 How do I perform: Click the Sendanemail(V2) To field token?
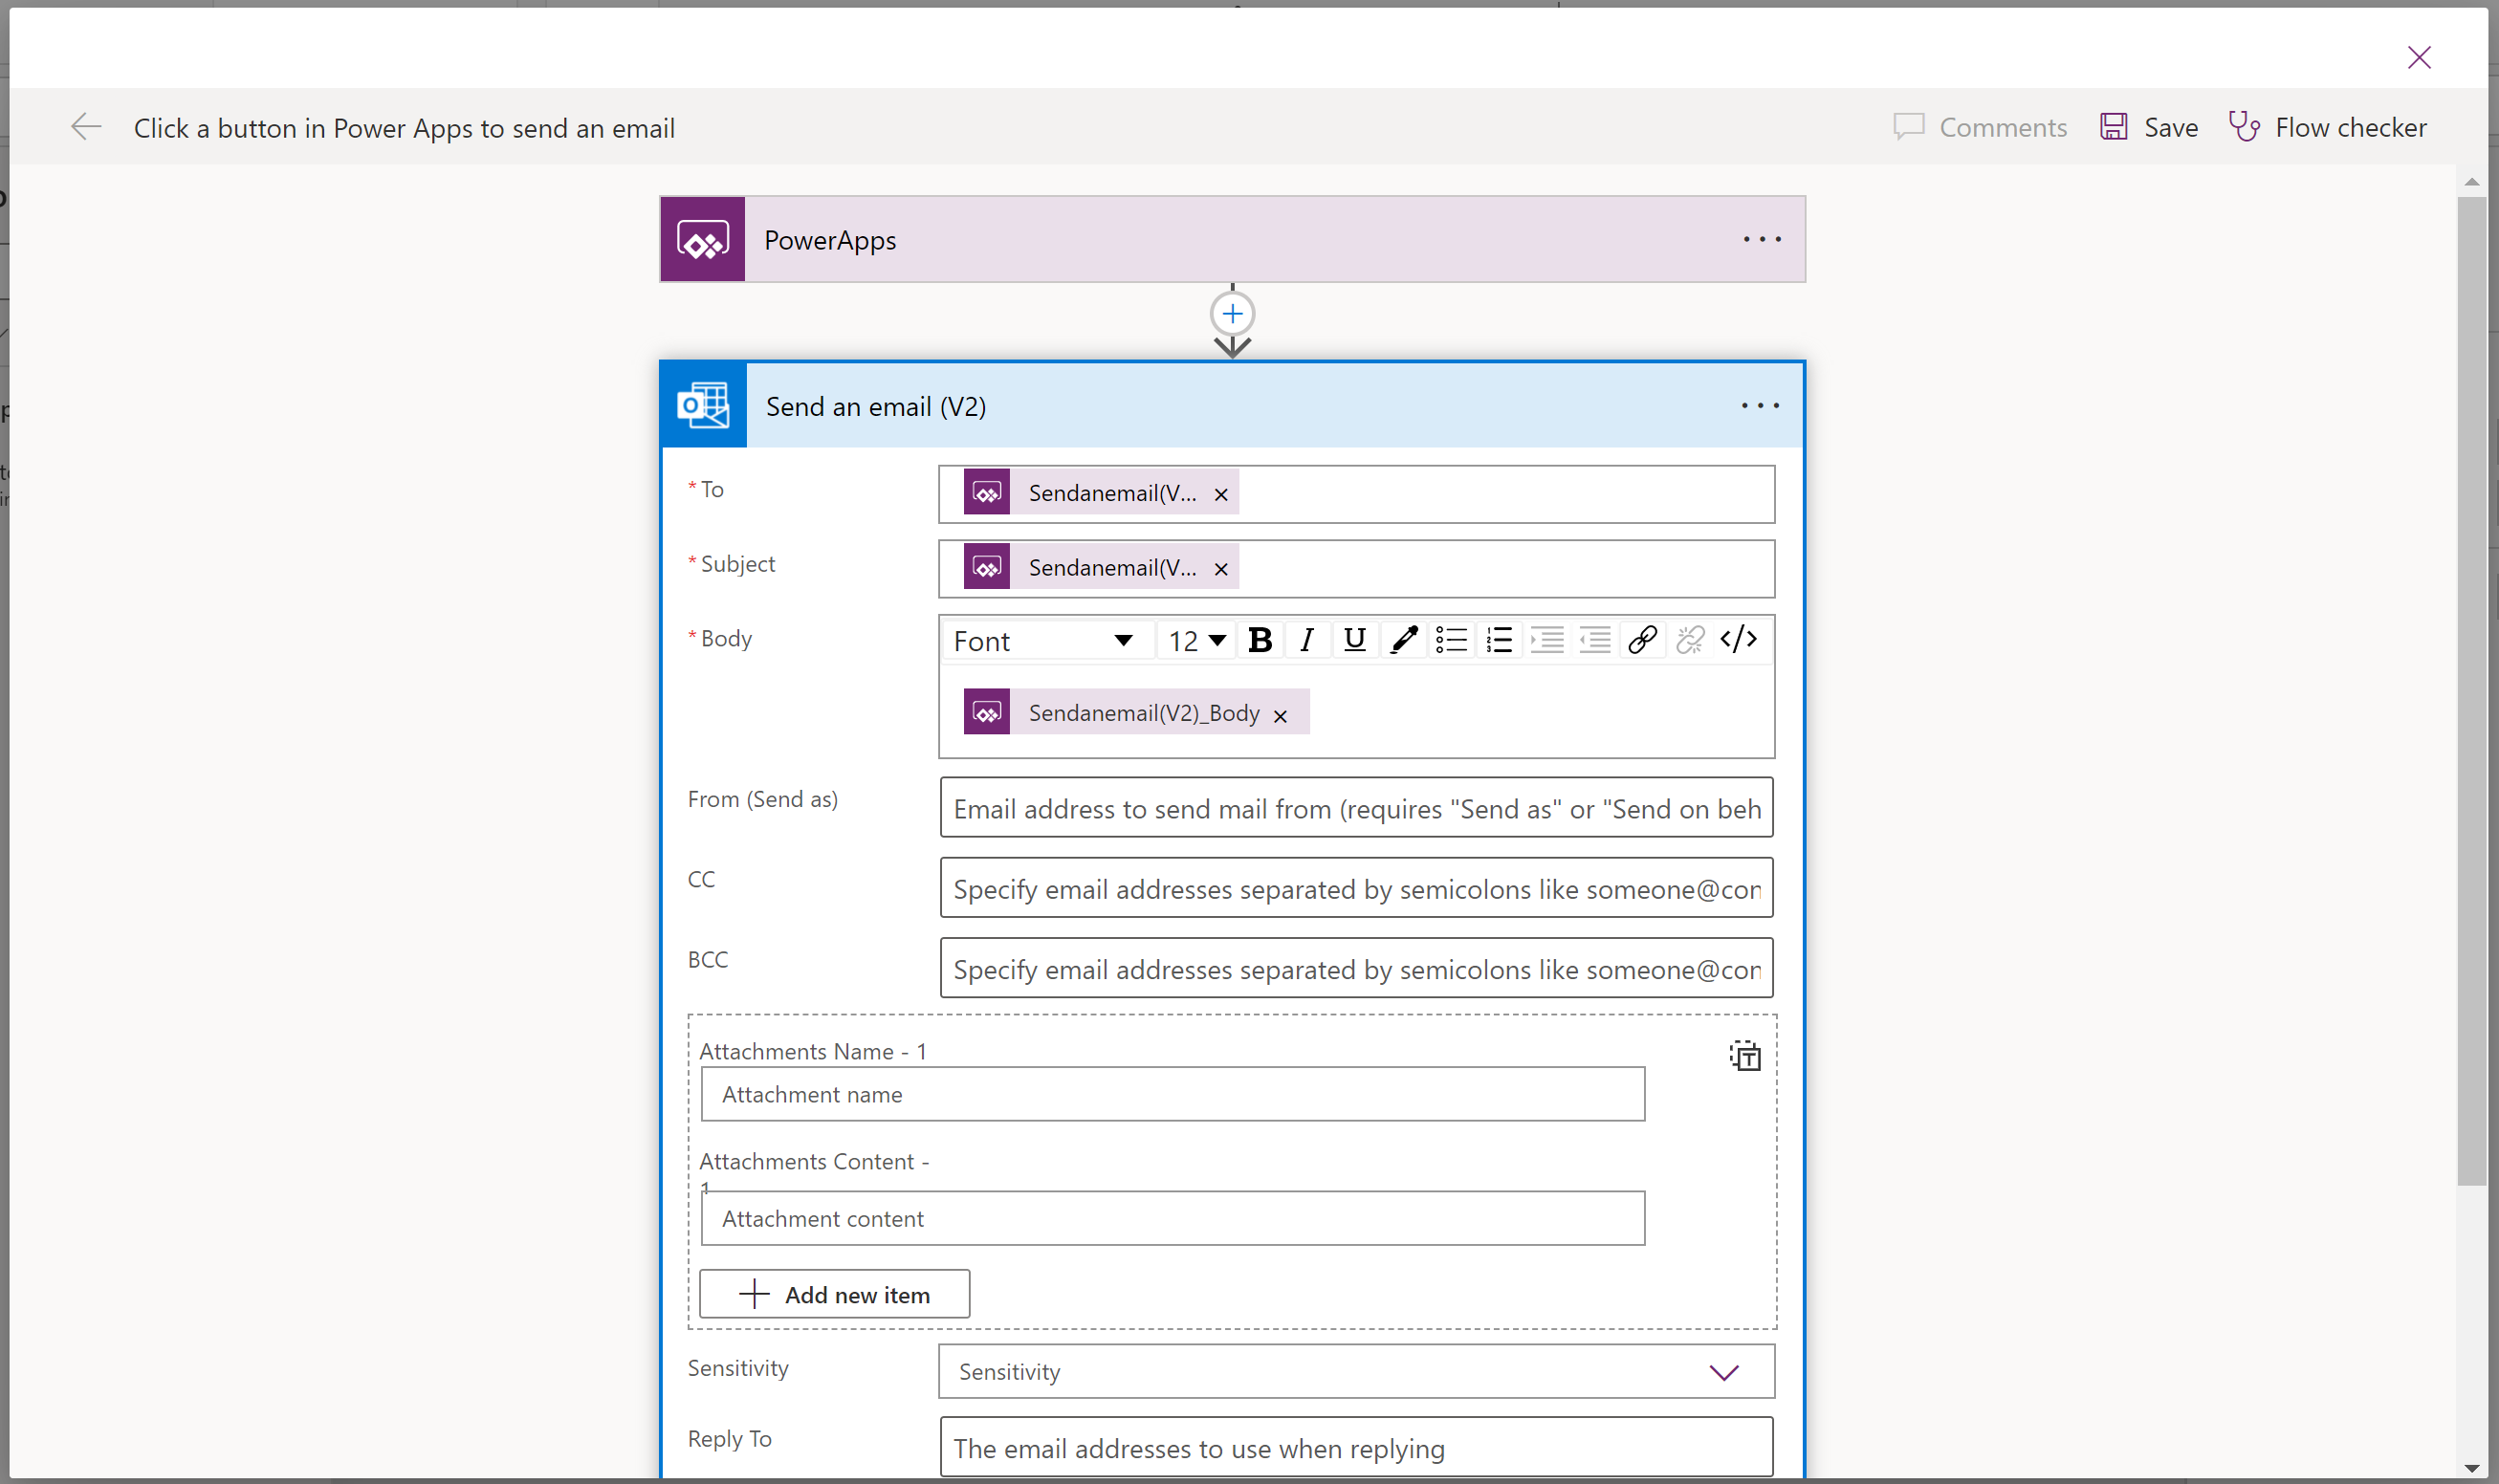point(1093,492)
